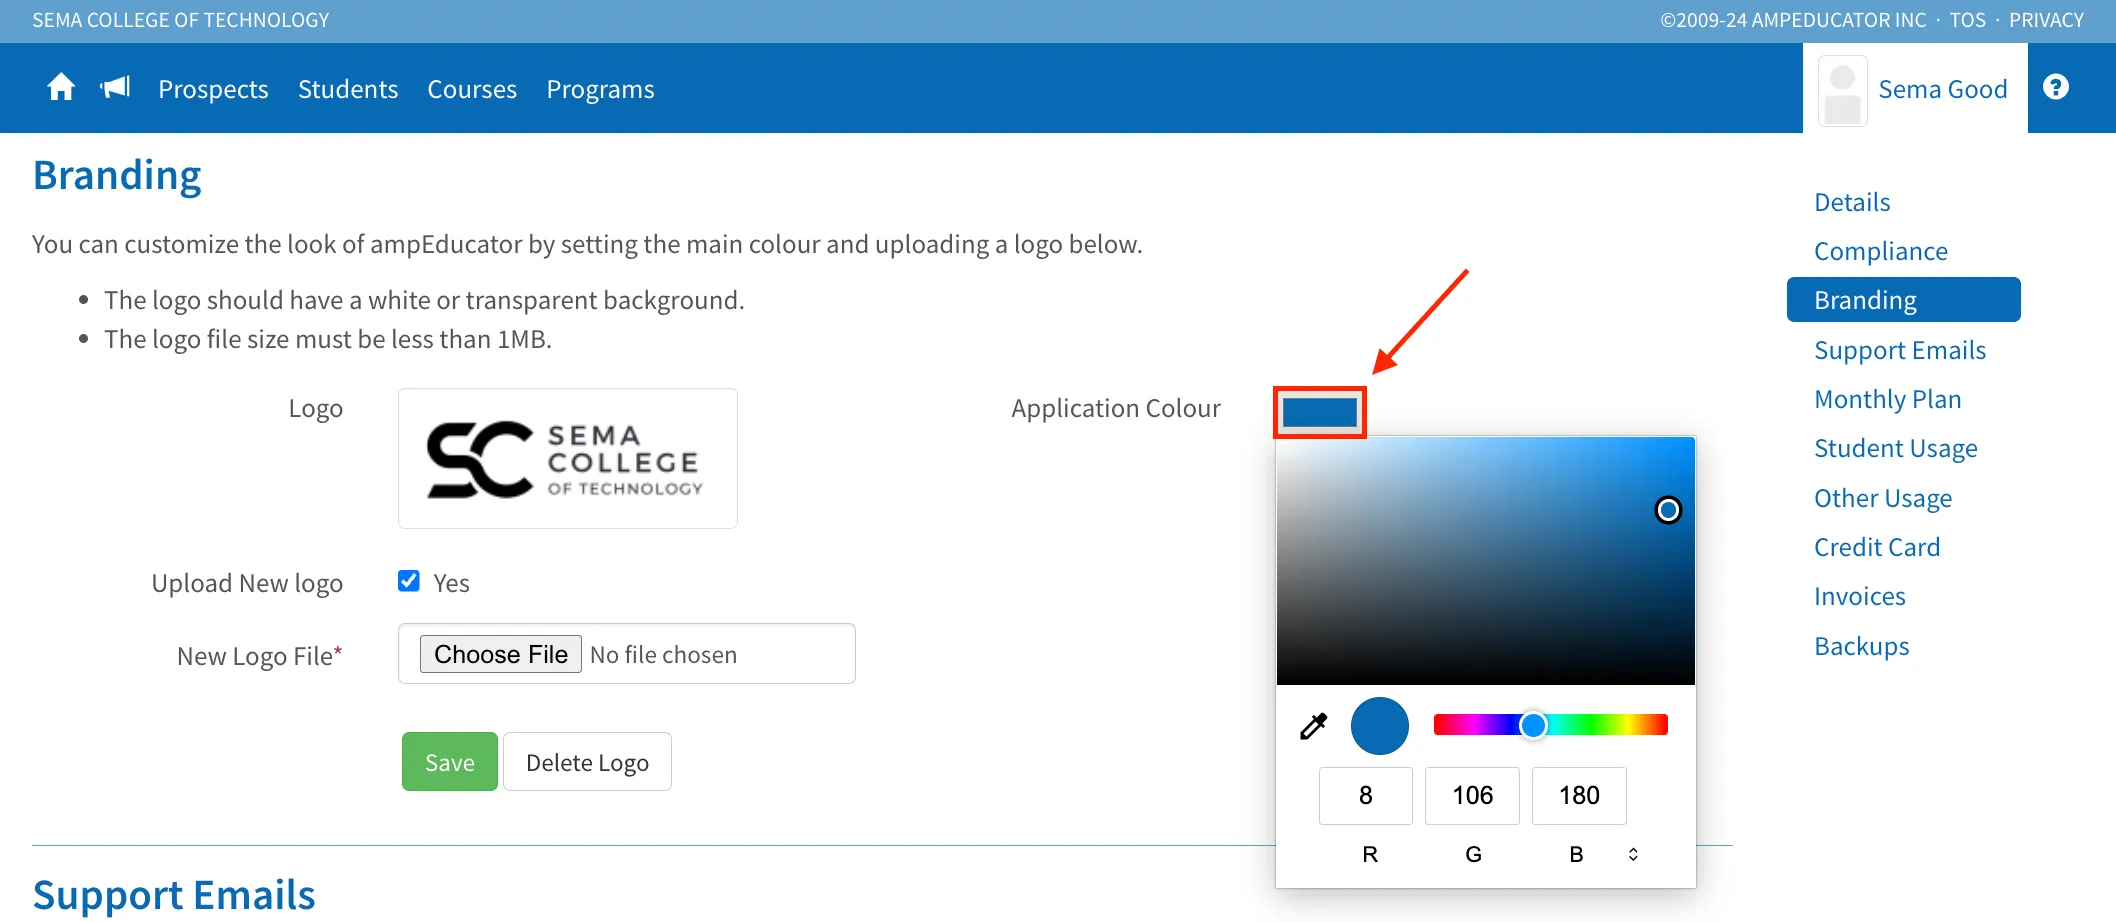Image resolution: width=2116 pixels, height=922 pixels.
Task: Click the Delete Logo button
Action: [587, 762]
